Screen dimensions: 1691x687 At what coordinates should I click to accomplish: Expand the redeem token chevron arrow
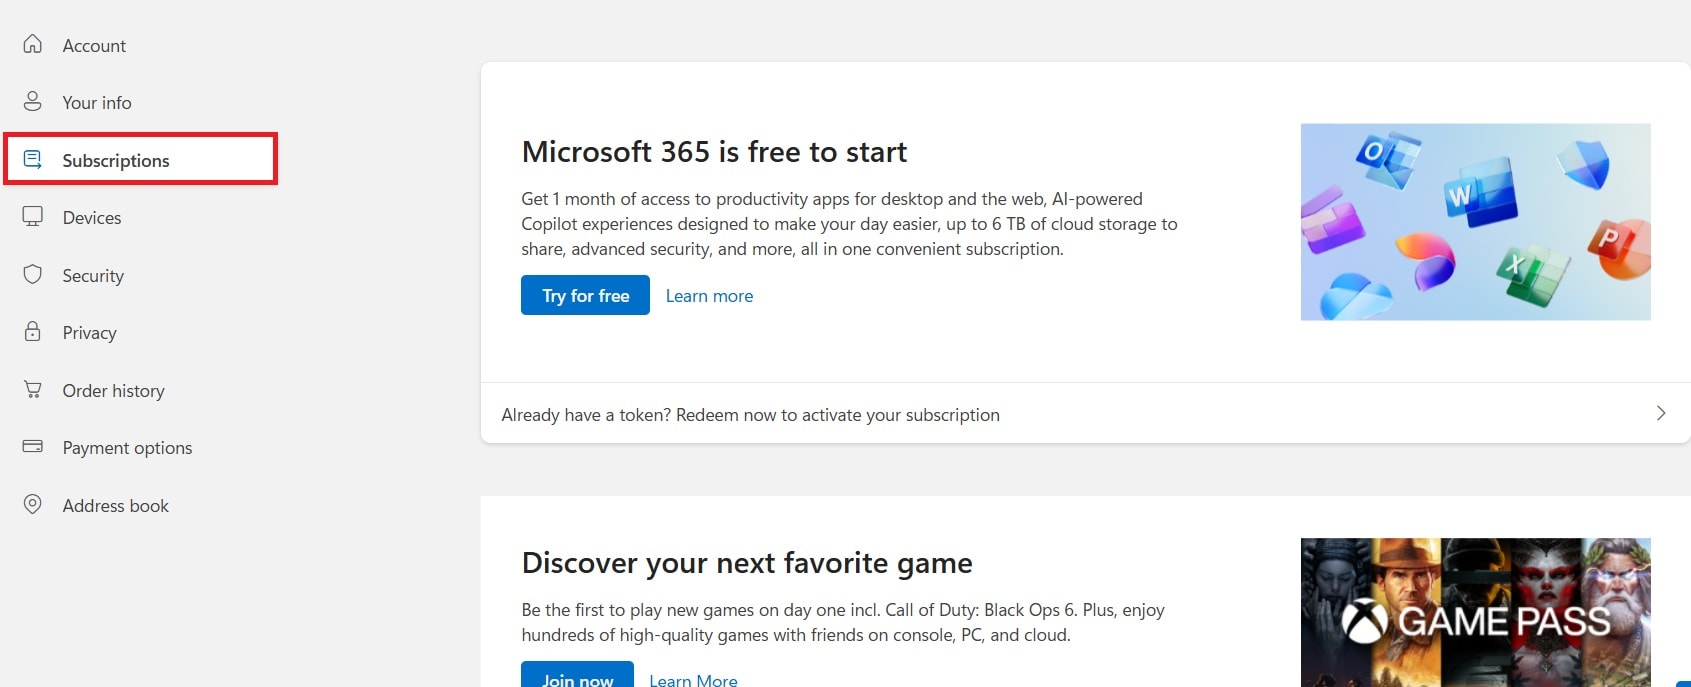tap(1660, 413)
